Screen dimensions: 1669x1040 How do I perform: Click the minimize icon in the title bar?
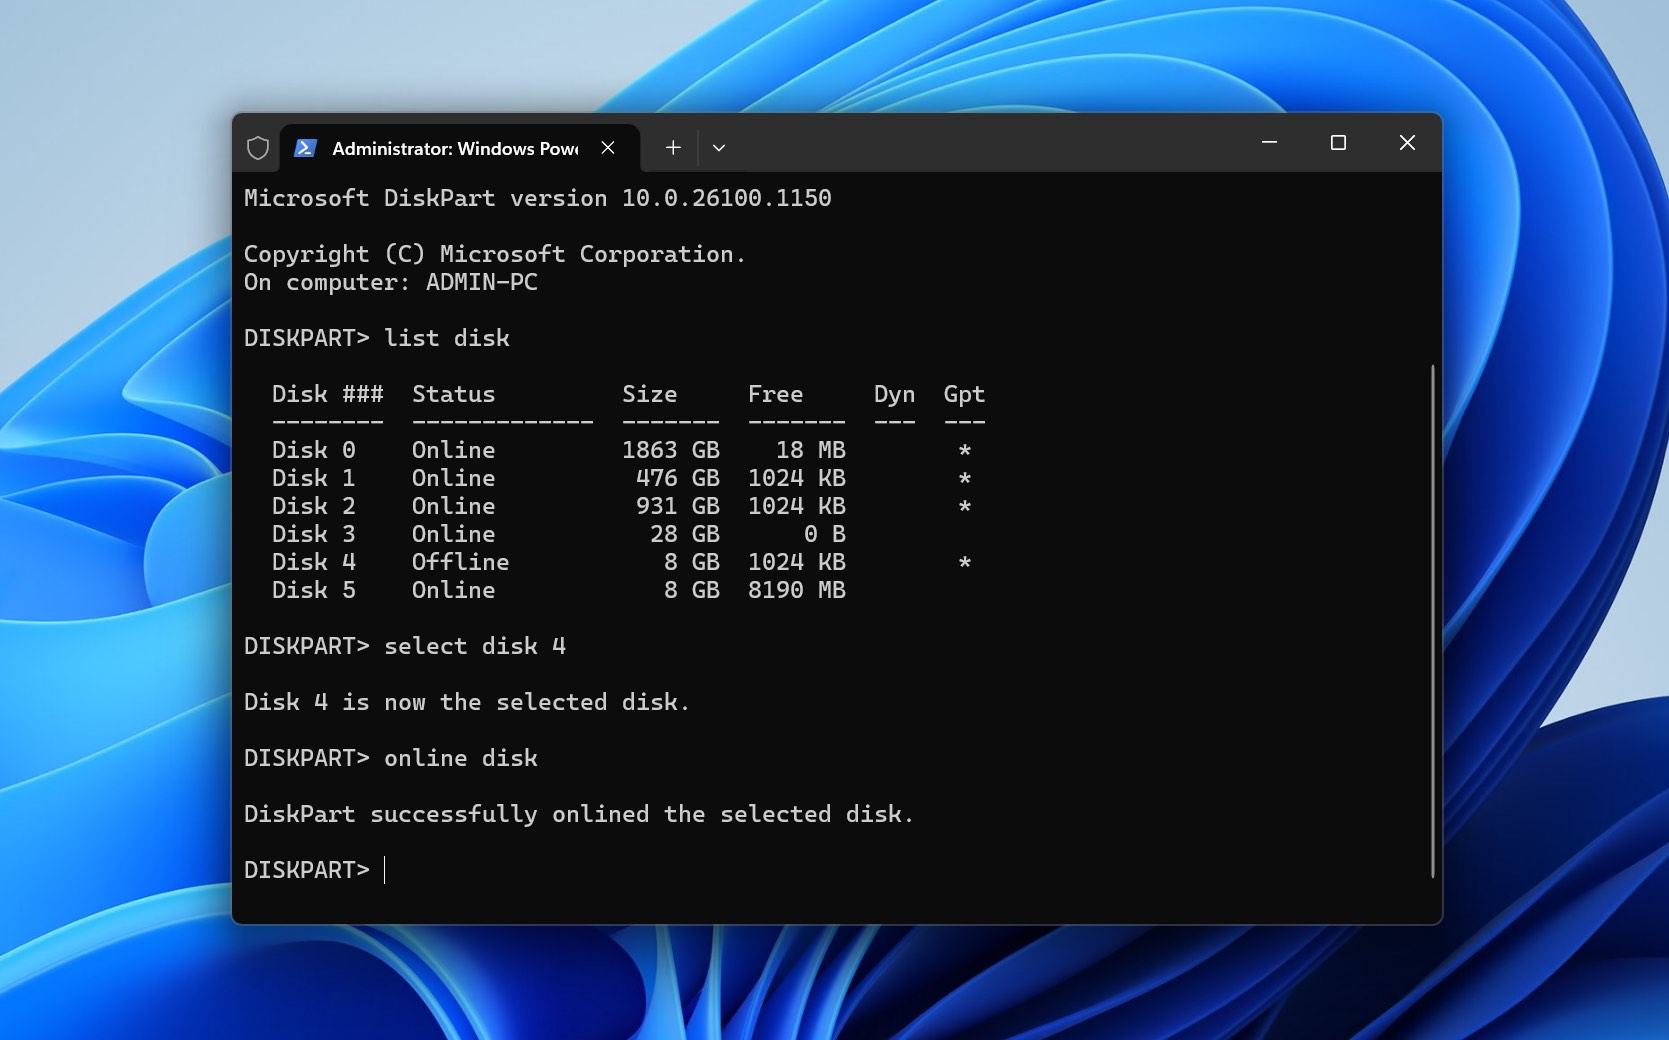1269,142
